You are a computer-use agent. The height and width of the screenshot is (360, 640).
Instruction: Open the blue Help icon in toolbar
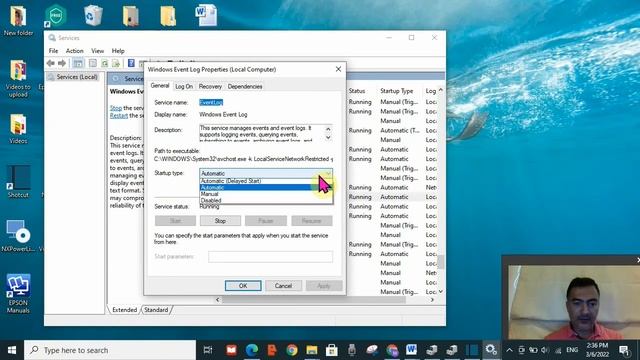[131, 63]
